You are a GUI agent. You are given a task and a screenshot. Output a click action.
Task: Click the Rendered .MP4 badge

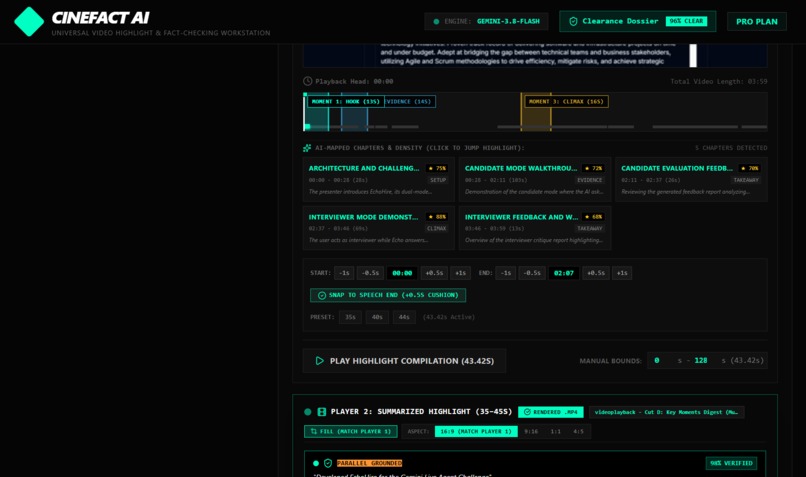pos(551,412)
